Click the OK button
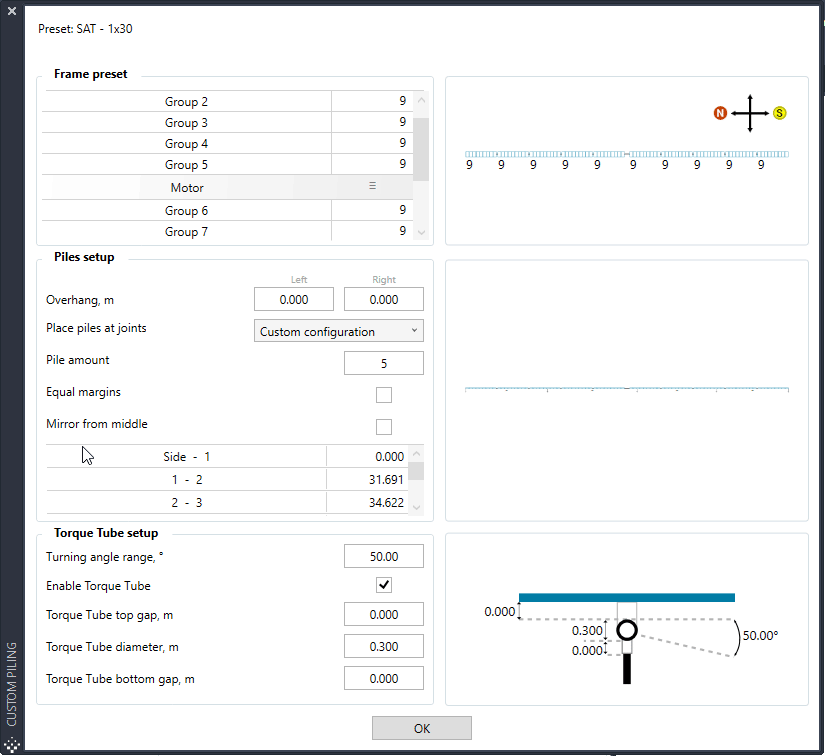The height and width of the screenshot is (756, 825). pos(421,728)
